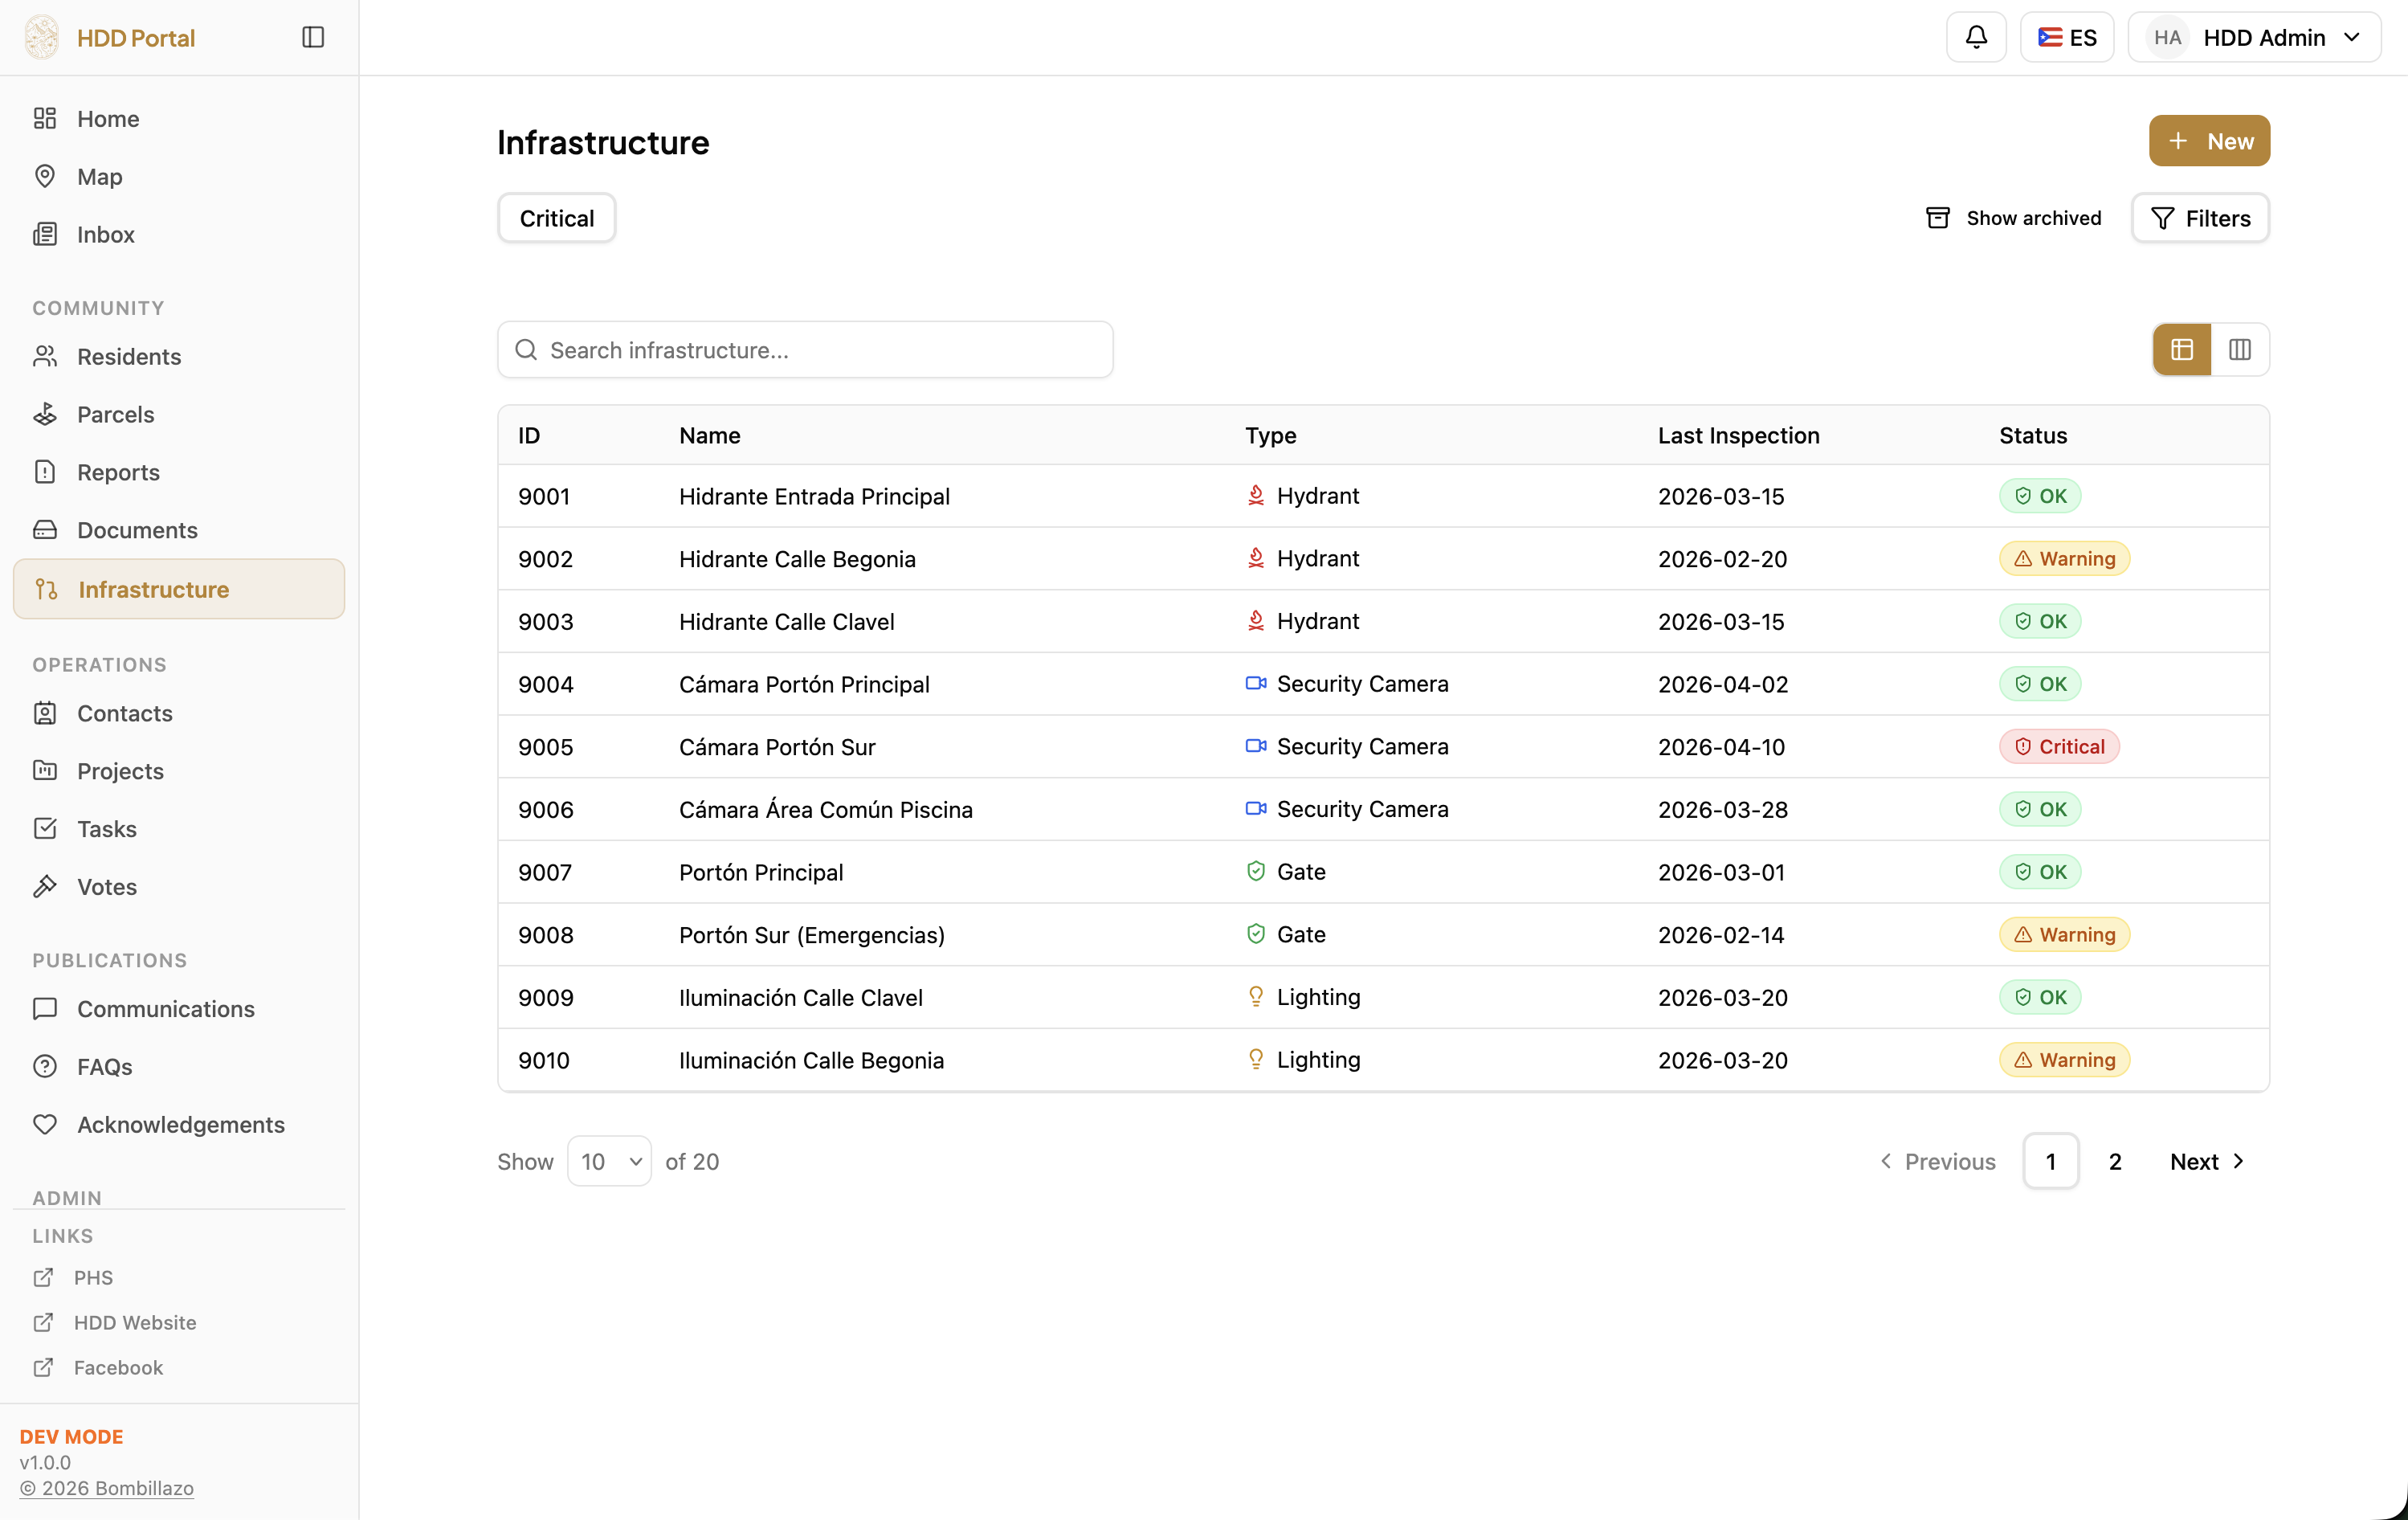This screenshot has height=1520, width=2408.
Task: Switch language to ES
Action: 2067,37
